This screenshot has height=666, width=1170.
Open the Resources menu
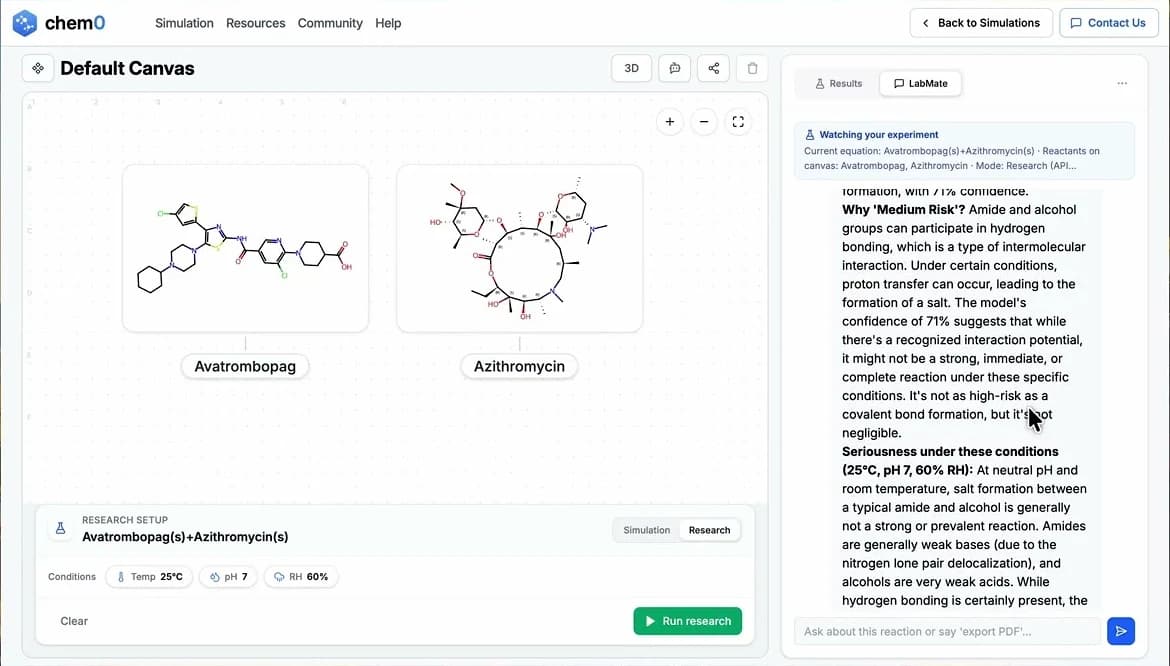coord(255,23)
